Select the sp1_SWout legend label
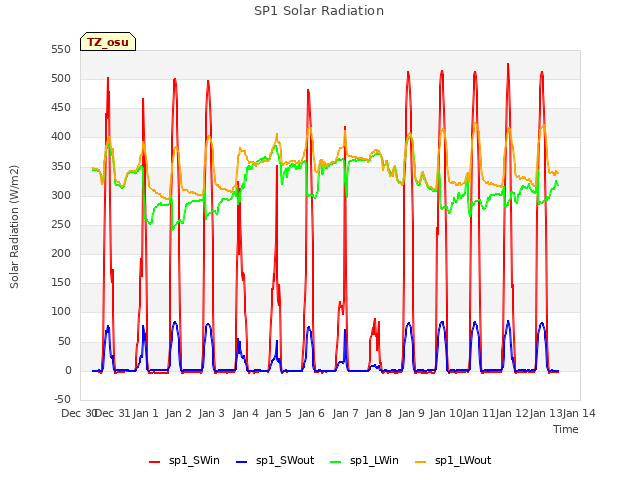The height and width of the screenshot is (480, 640). pyautogui.click(x=285, y=460)
